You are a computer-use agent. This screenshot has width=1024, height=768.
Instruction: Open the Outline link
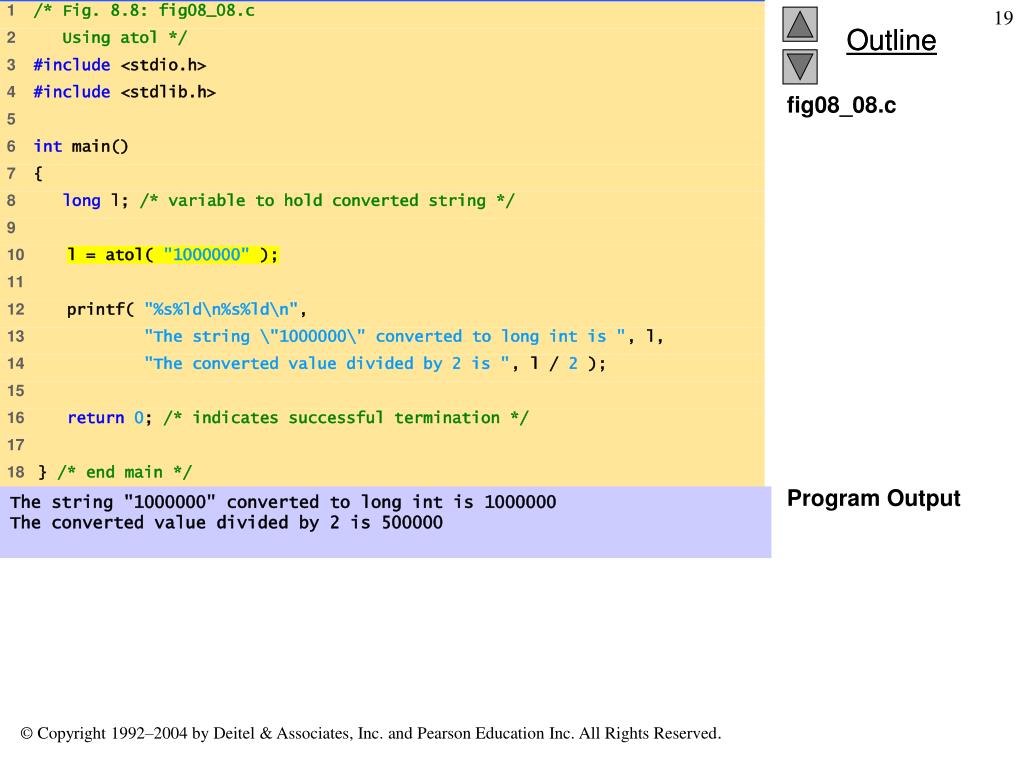click(x=891, y=40)
